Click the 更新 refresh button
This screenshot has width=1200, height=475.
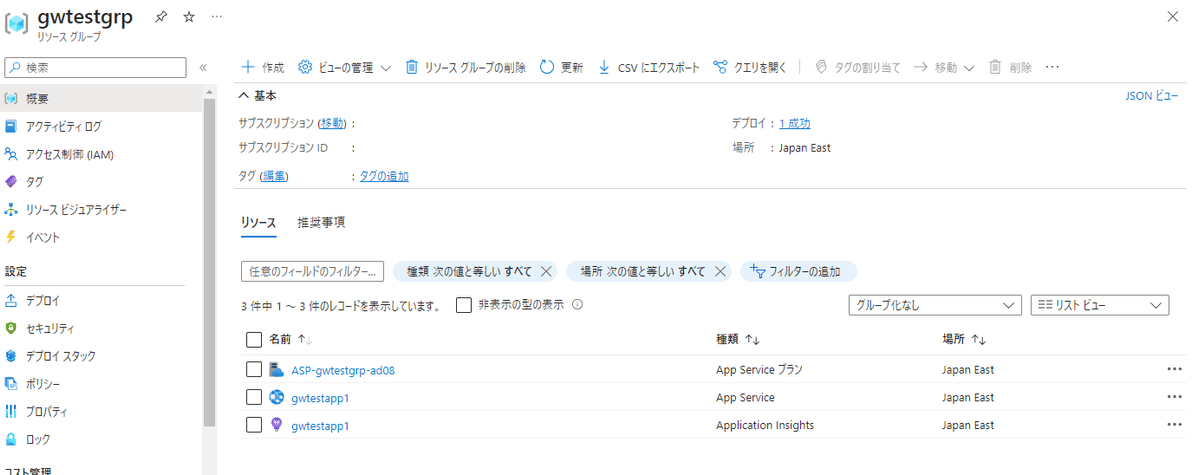(561, 67)
